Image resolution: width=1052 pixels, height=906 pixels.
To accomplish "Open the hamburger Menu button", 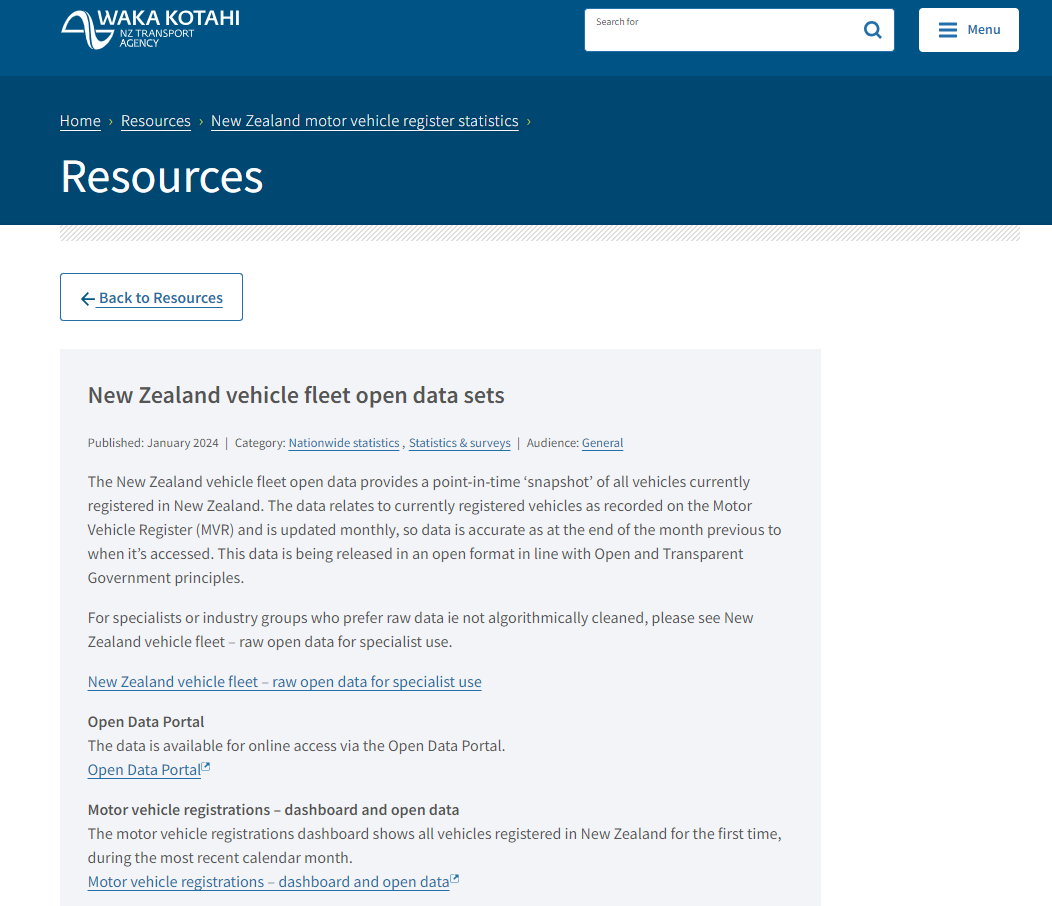I will click(x=968, y=30).
